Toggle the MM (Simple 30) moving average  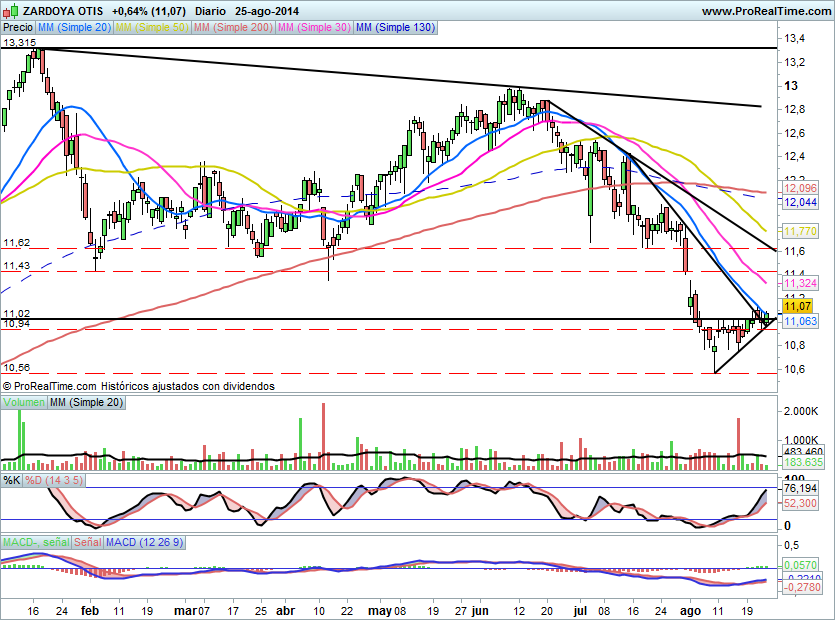(314, 28)
